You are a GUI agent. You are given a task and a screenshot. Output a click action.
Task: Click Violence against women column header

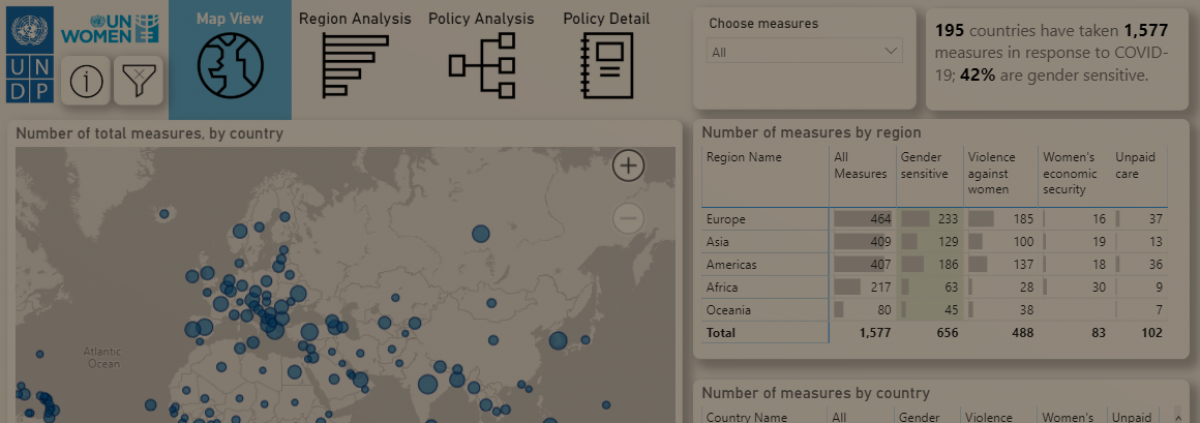[x=991, y=173]
